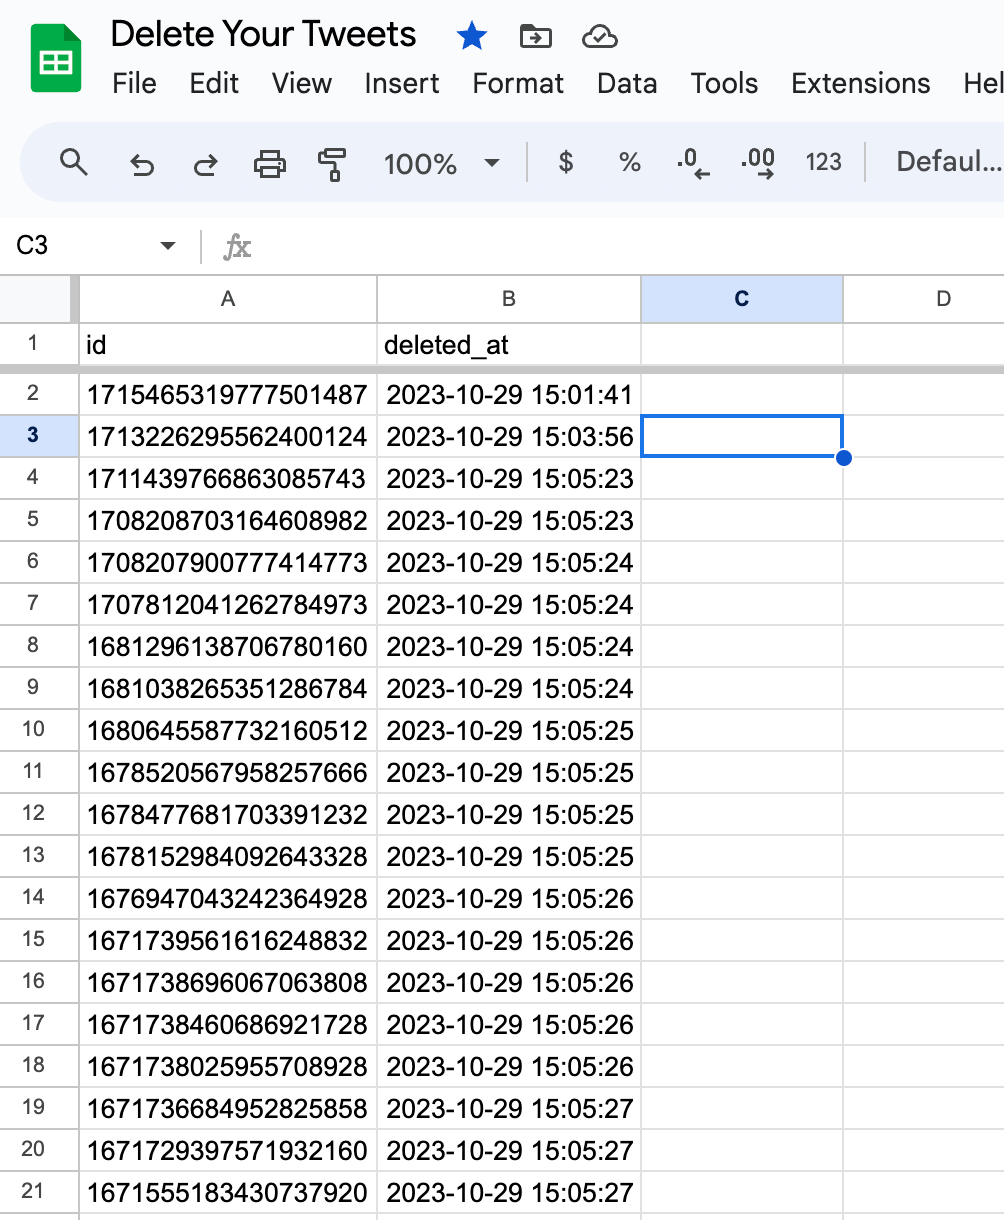Select column B header
The width and height of the screenshot is (1004, 1220).
[x=509, y=299]
